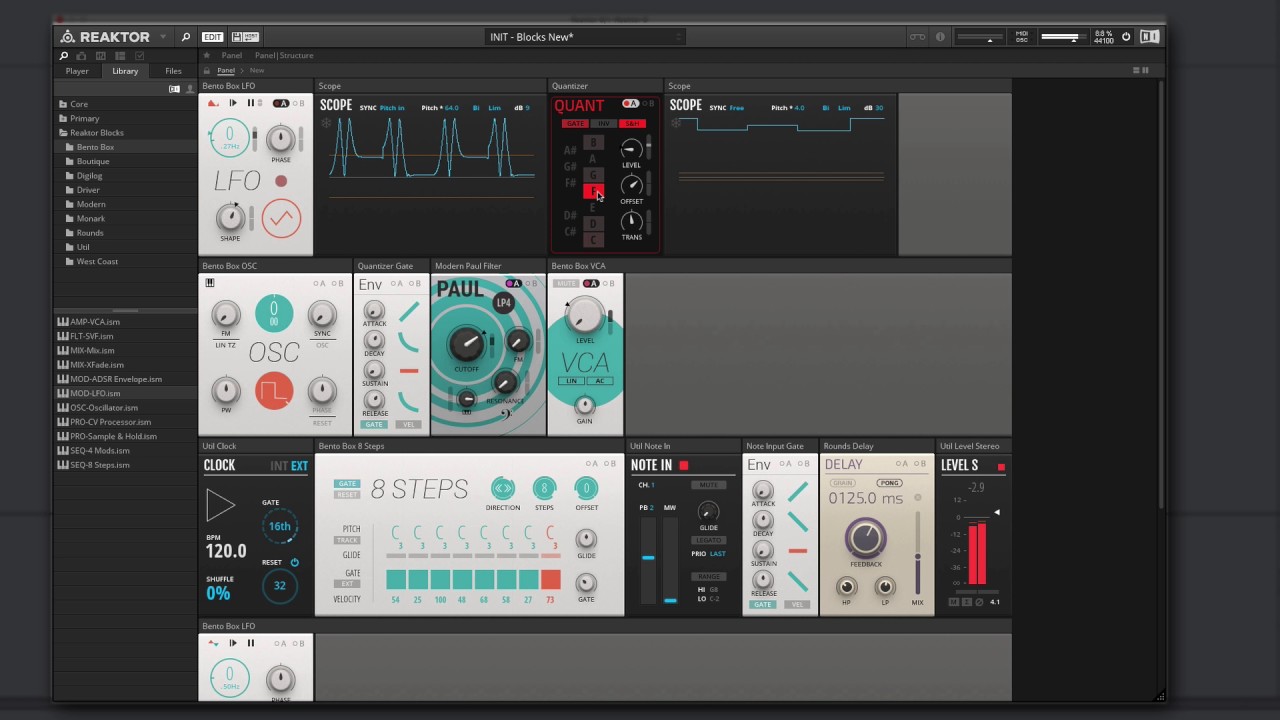The height and width of the screenshot is (720, 1280).
Task: Toggle the Paul filter LP4 mode badge
Action: (504, 302)
